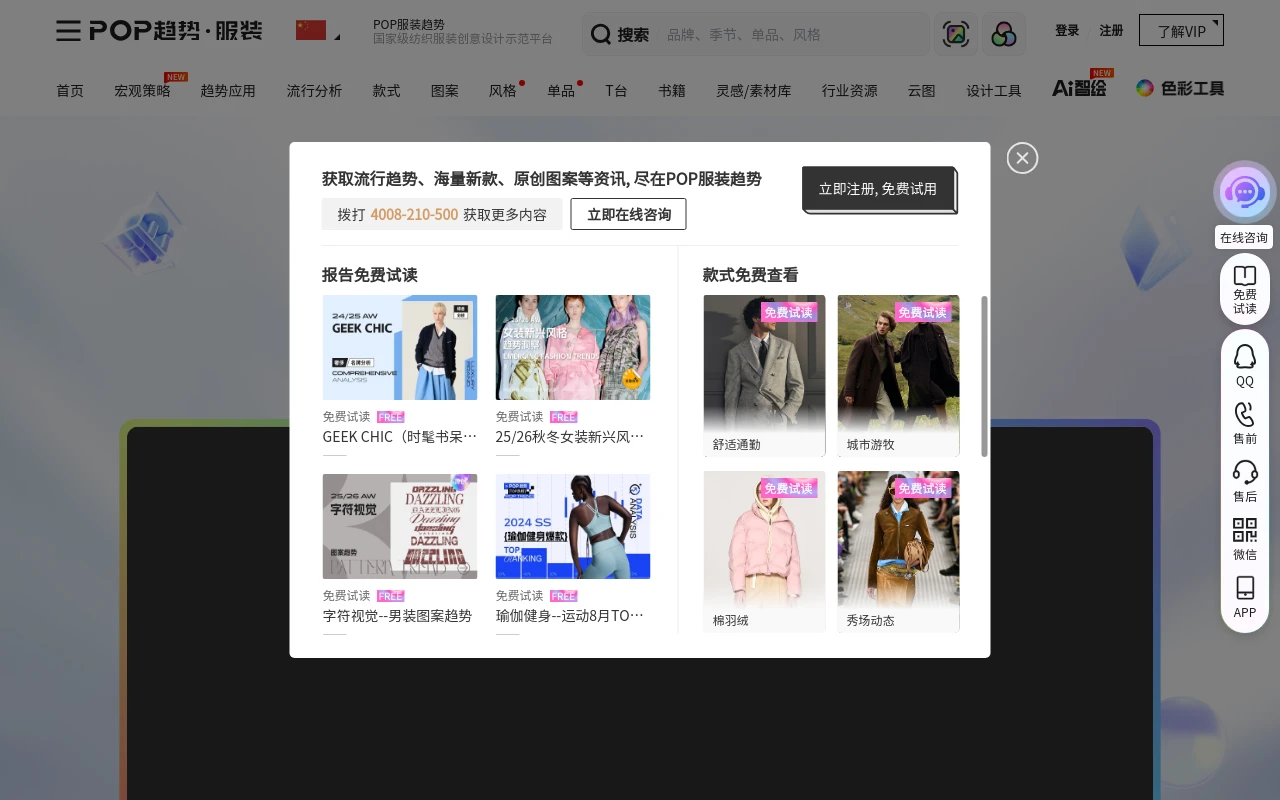Click the 登录 login link
The width and height of the screenshot is (1280, 800).
click(x=1067, y=30)
